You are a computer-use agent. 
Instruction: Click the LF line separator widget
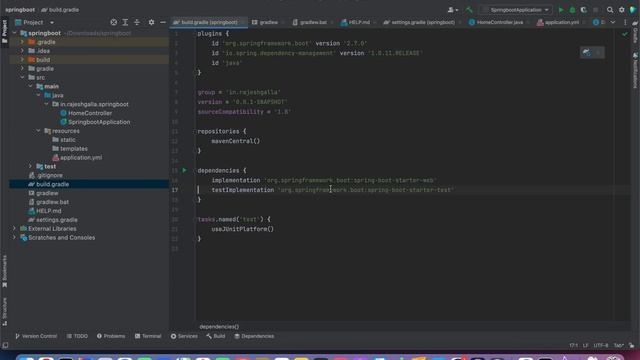[586, 345]
